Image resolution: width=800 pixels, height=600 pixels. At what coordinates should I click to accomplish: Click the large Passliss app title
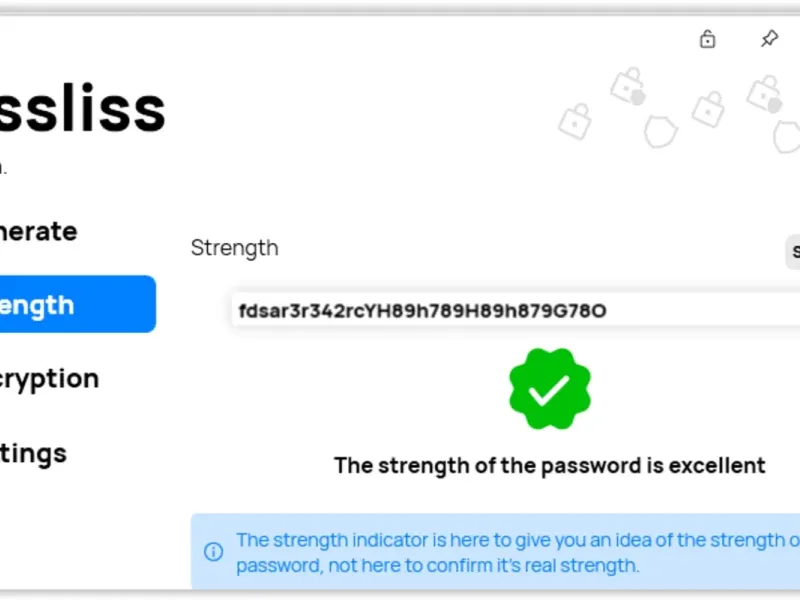pos(83,109)
